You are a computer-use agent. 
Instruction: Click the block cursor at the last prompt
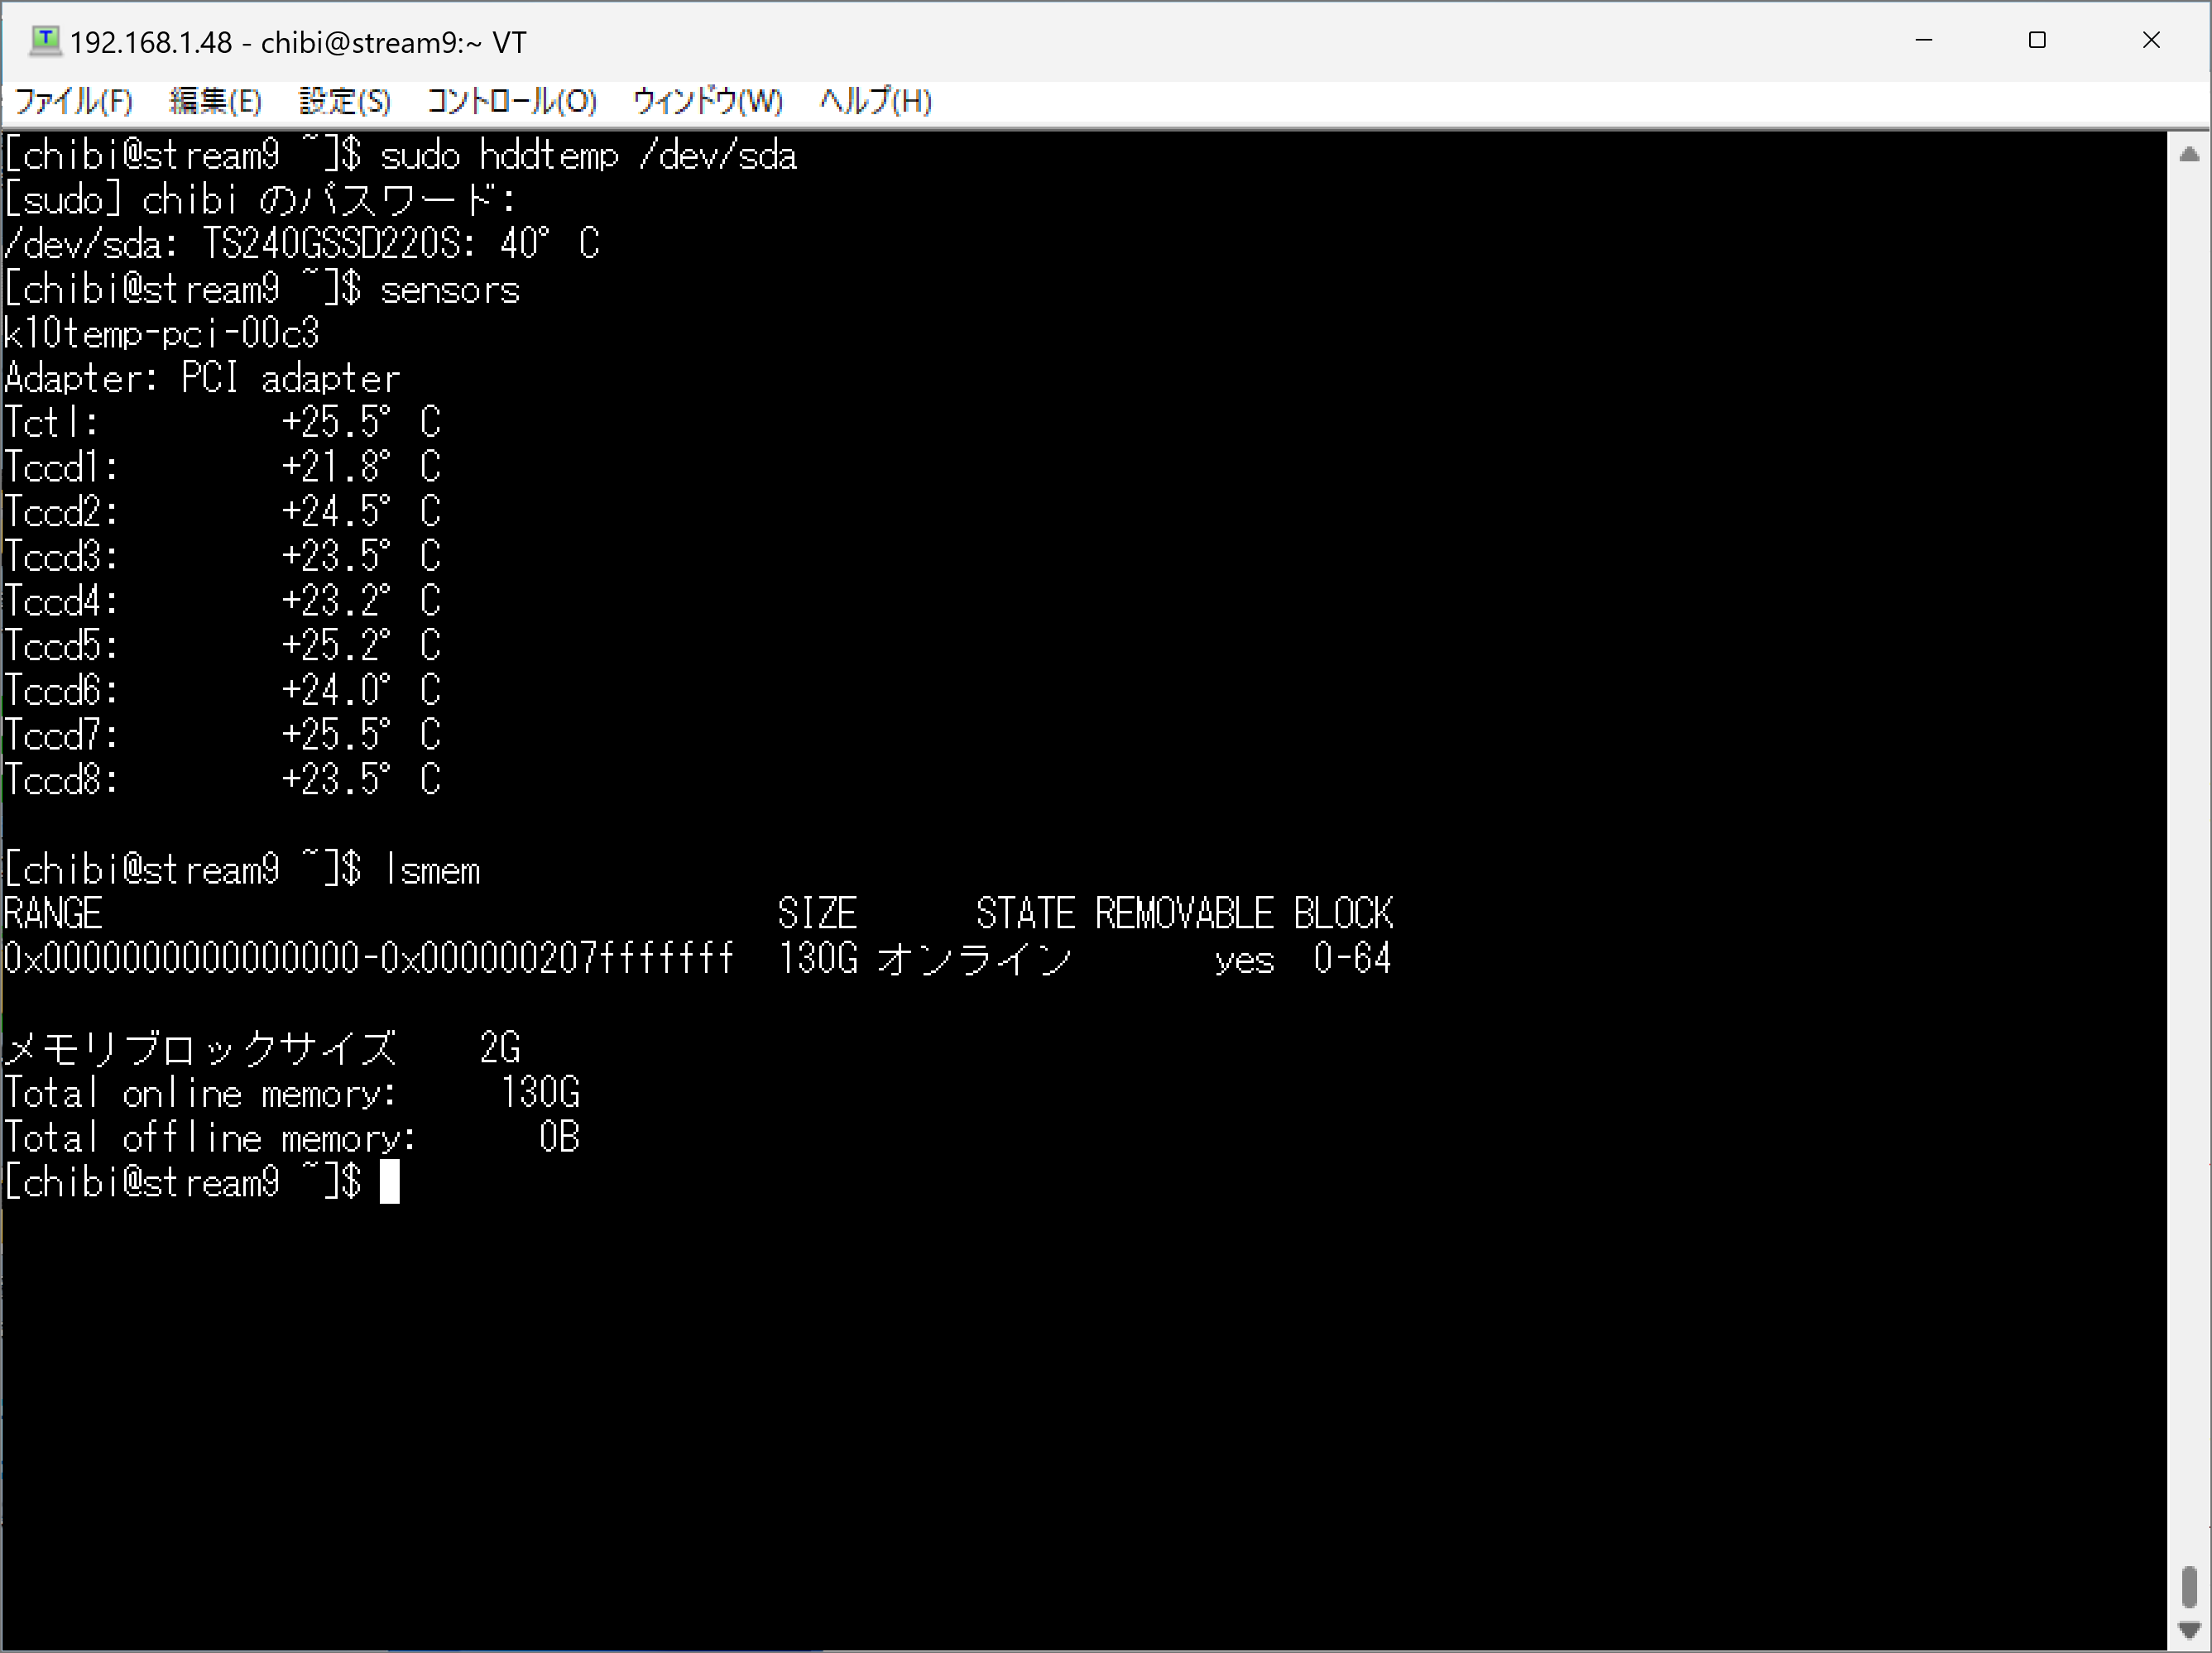(x=390, y=1182)
